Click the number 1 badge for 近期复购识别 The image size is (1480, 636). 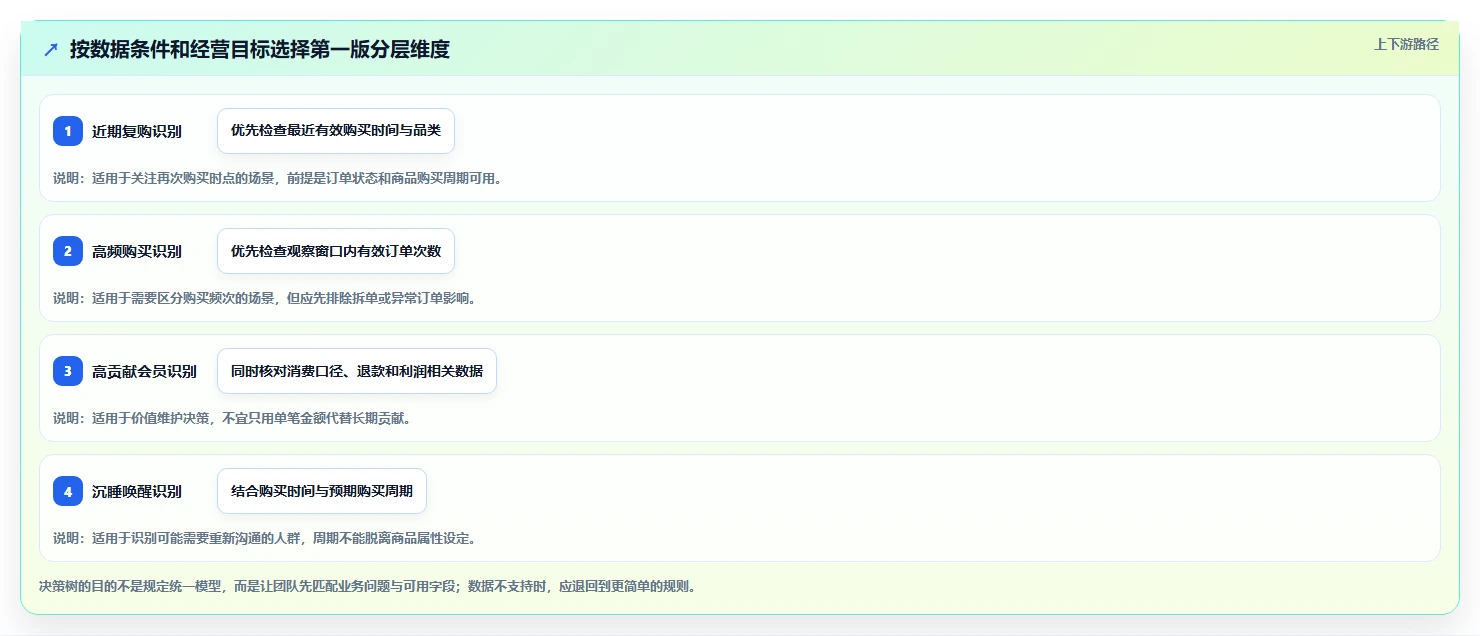click(68, 131)
